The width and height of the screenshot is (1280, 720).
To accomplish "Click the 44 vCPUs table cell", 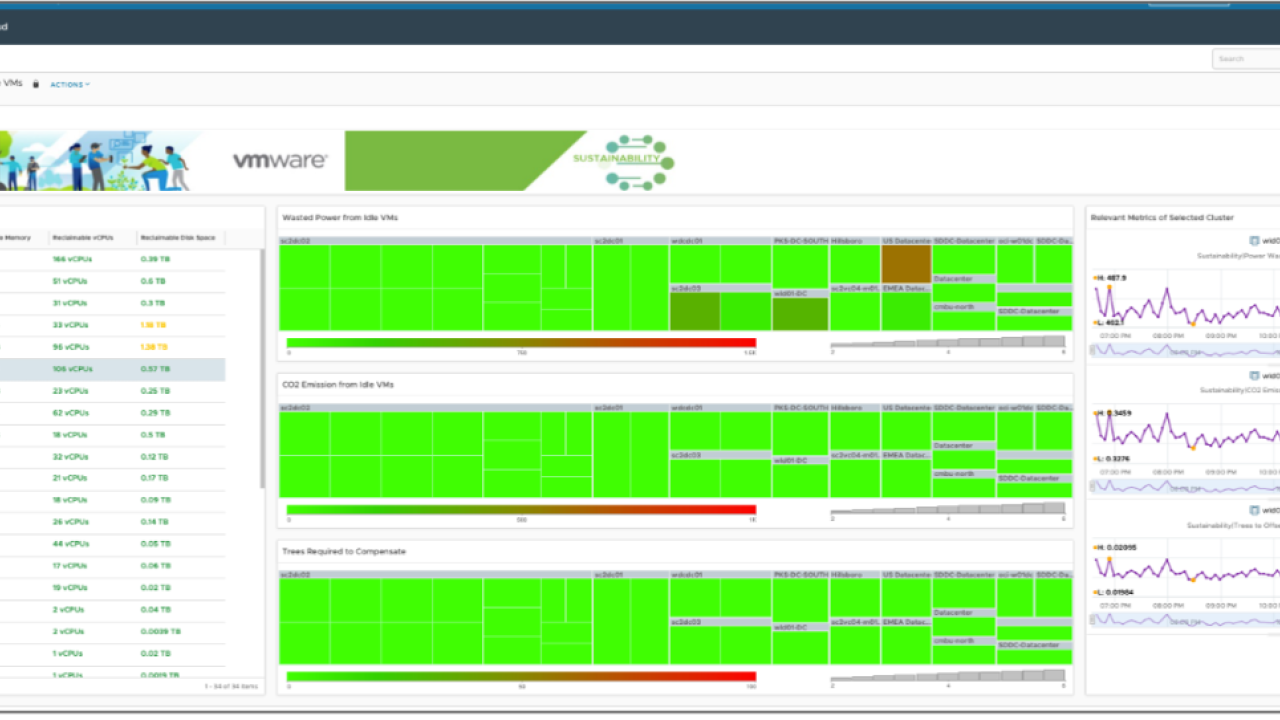I will (x=70, y=544).
